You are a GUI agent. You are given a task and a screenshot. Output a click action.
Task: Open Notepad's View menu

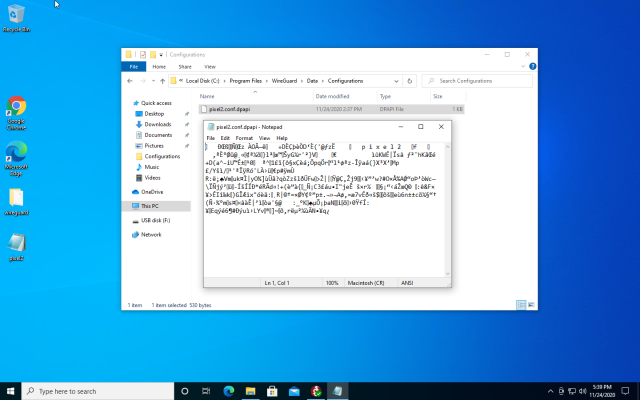coord(264,138)
